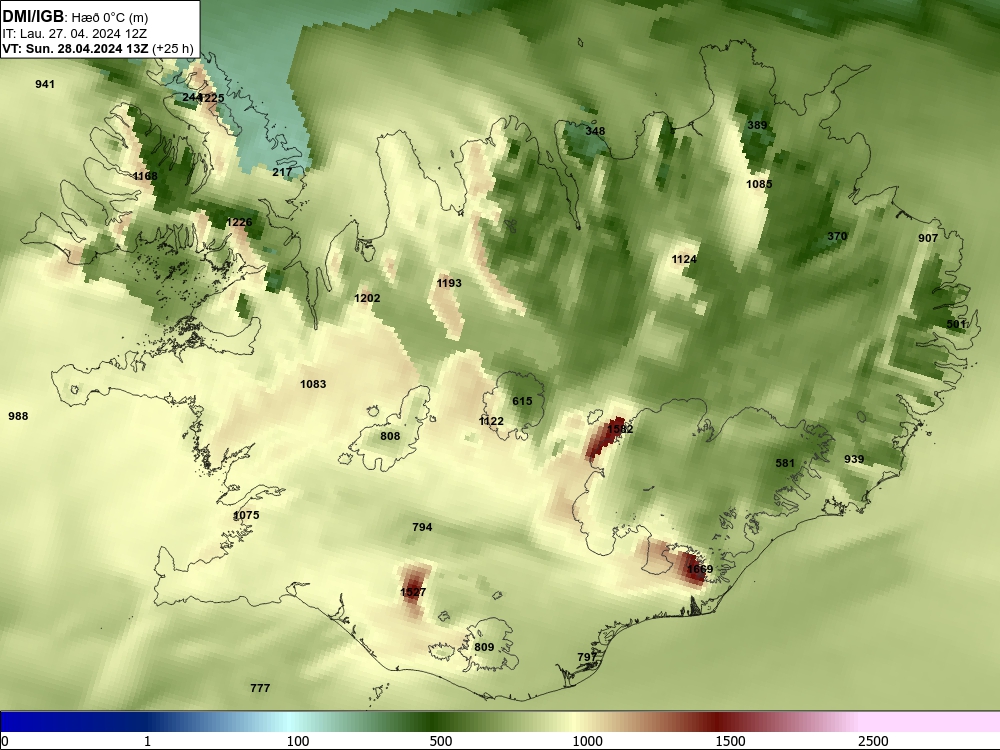Click the 348 value label
The image size is (1000, 750).
click(x=595, y=131)
